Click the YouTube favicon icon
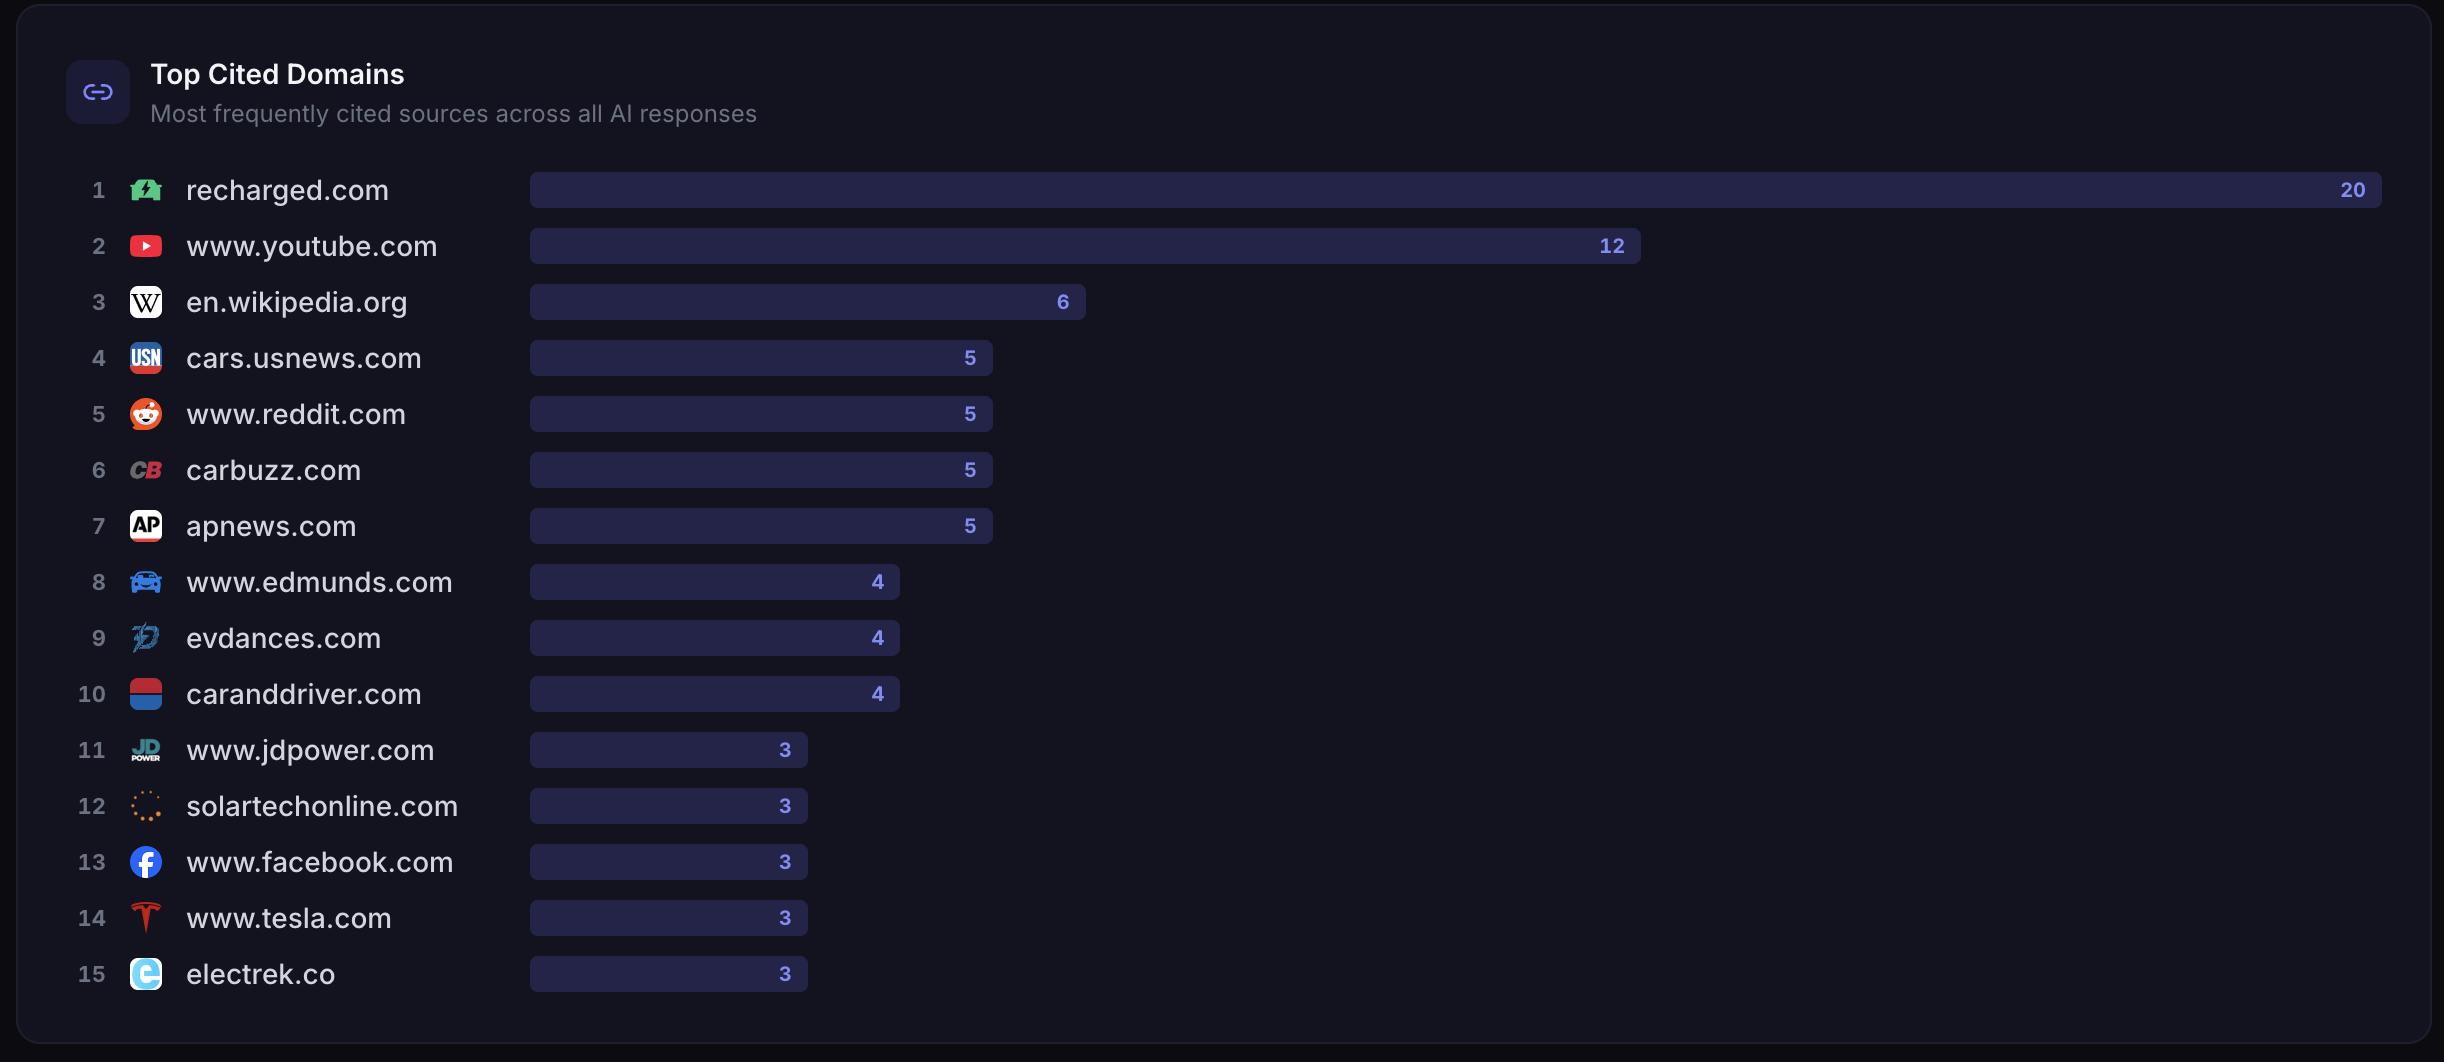Screen dimensions: 2444x1062 (x=146, y=245)
